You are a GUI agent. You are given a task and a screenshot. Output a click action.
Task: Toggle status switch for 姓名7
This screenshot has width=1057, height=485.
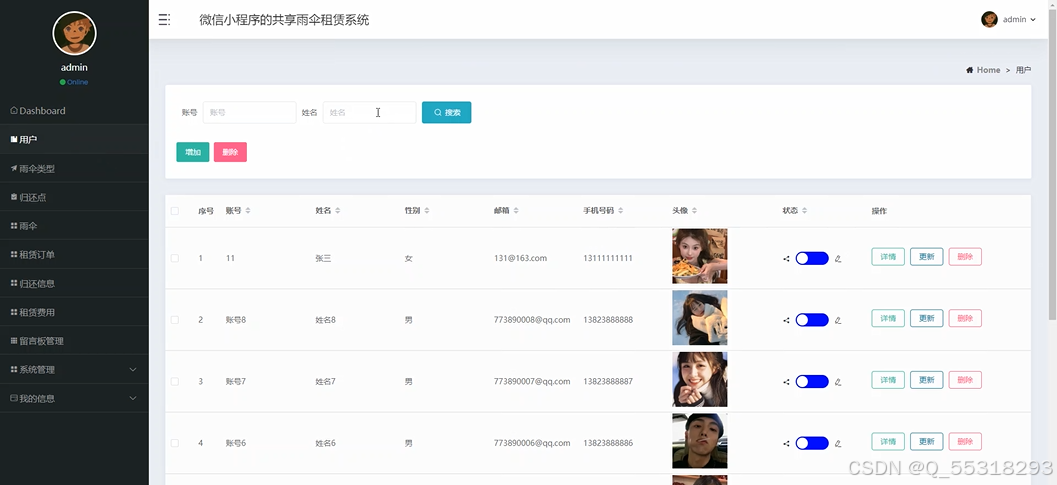click(x=812, y=382)
